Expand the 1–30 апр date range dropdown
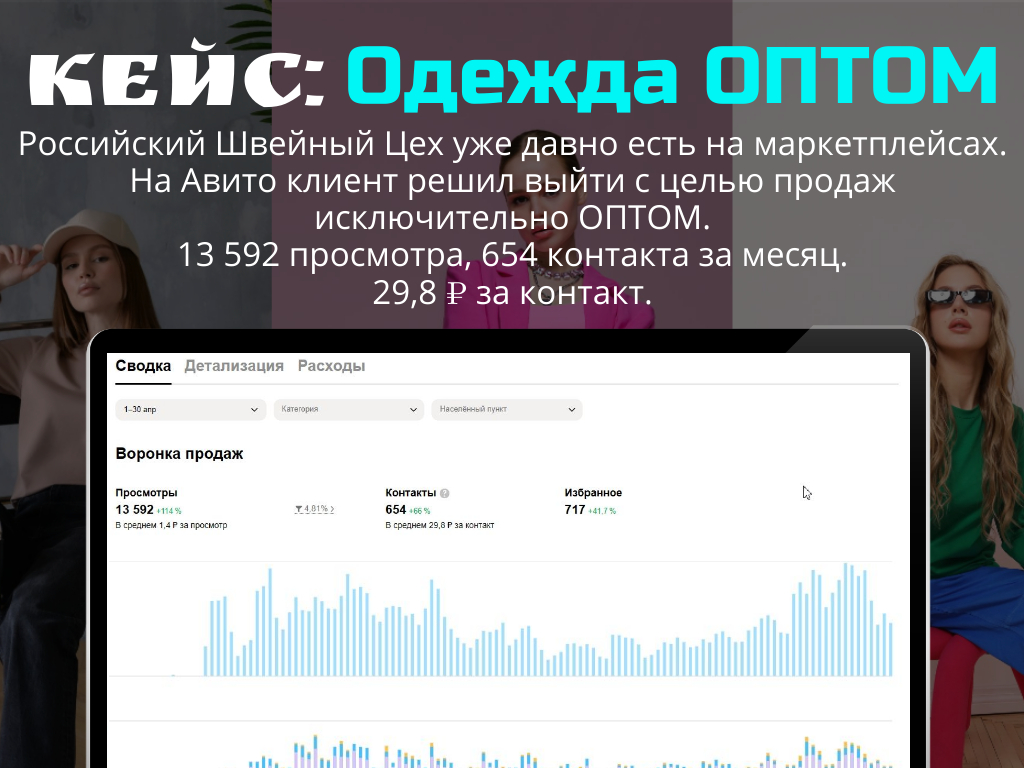Viewport: 1024px width, 768px height. [x=191, y=409]
